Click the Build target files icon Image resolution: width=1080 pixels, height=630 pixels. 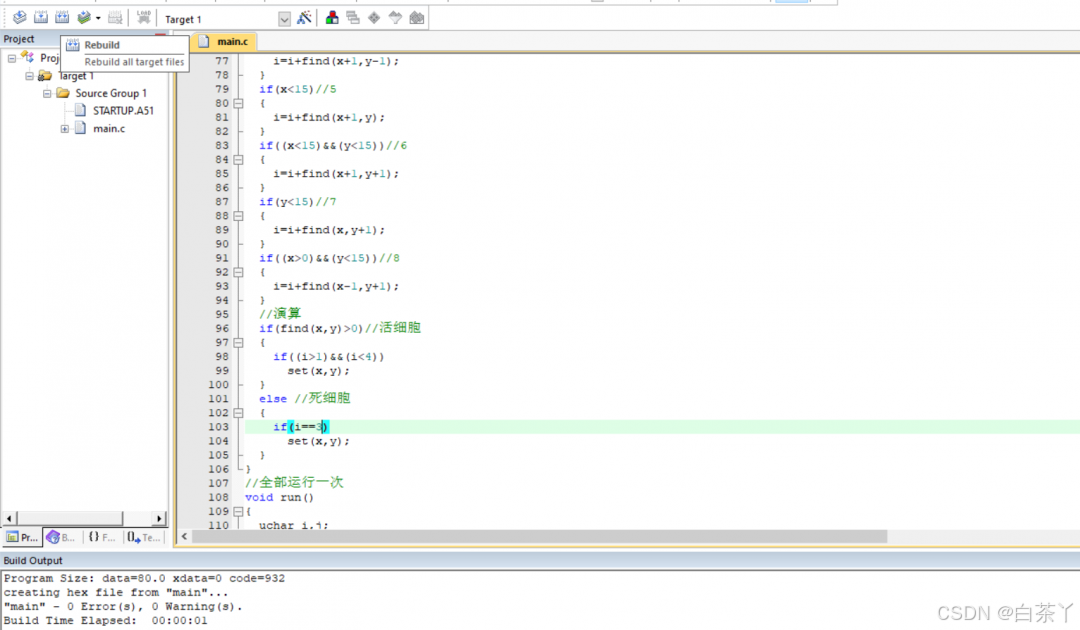coord(41,18)
